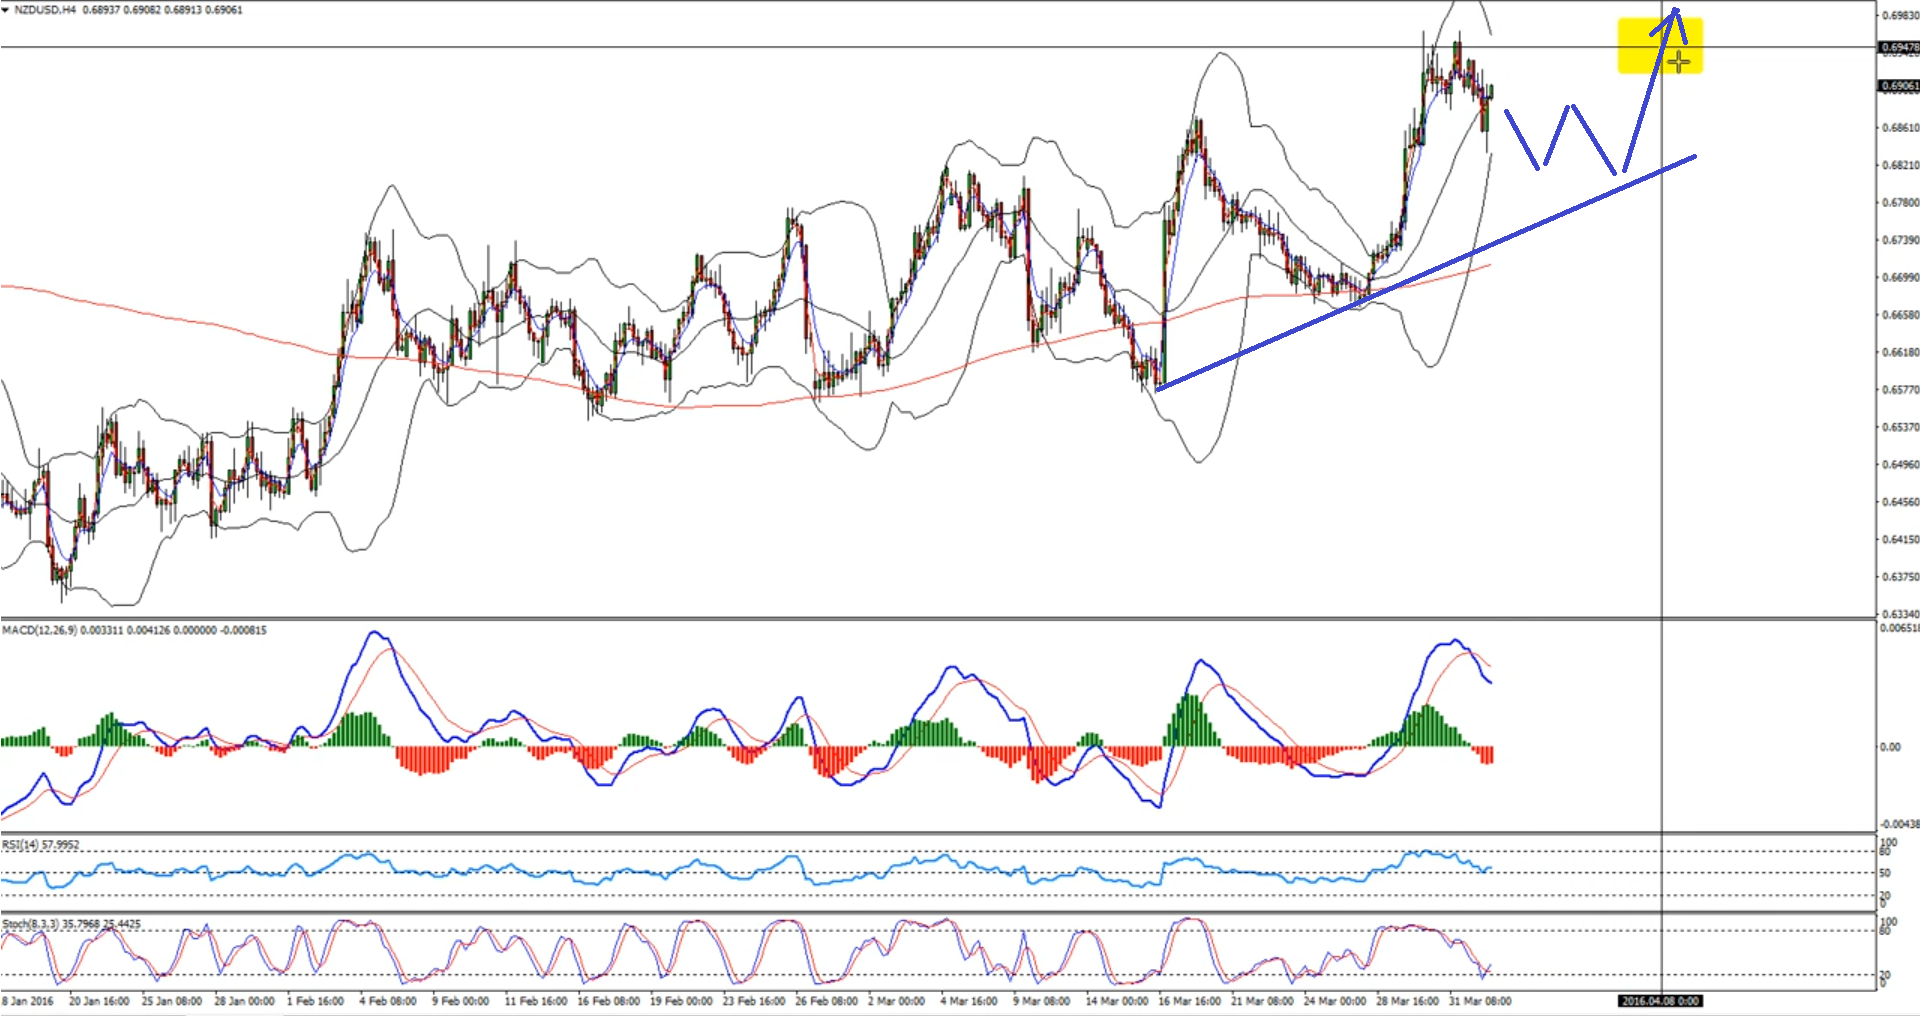Viewport: 1920px width, 1016px height.
Task: Click the 16 Mar 16:00 time axis label
Action: tap(1189, 1001)
